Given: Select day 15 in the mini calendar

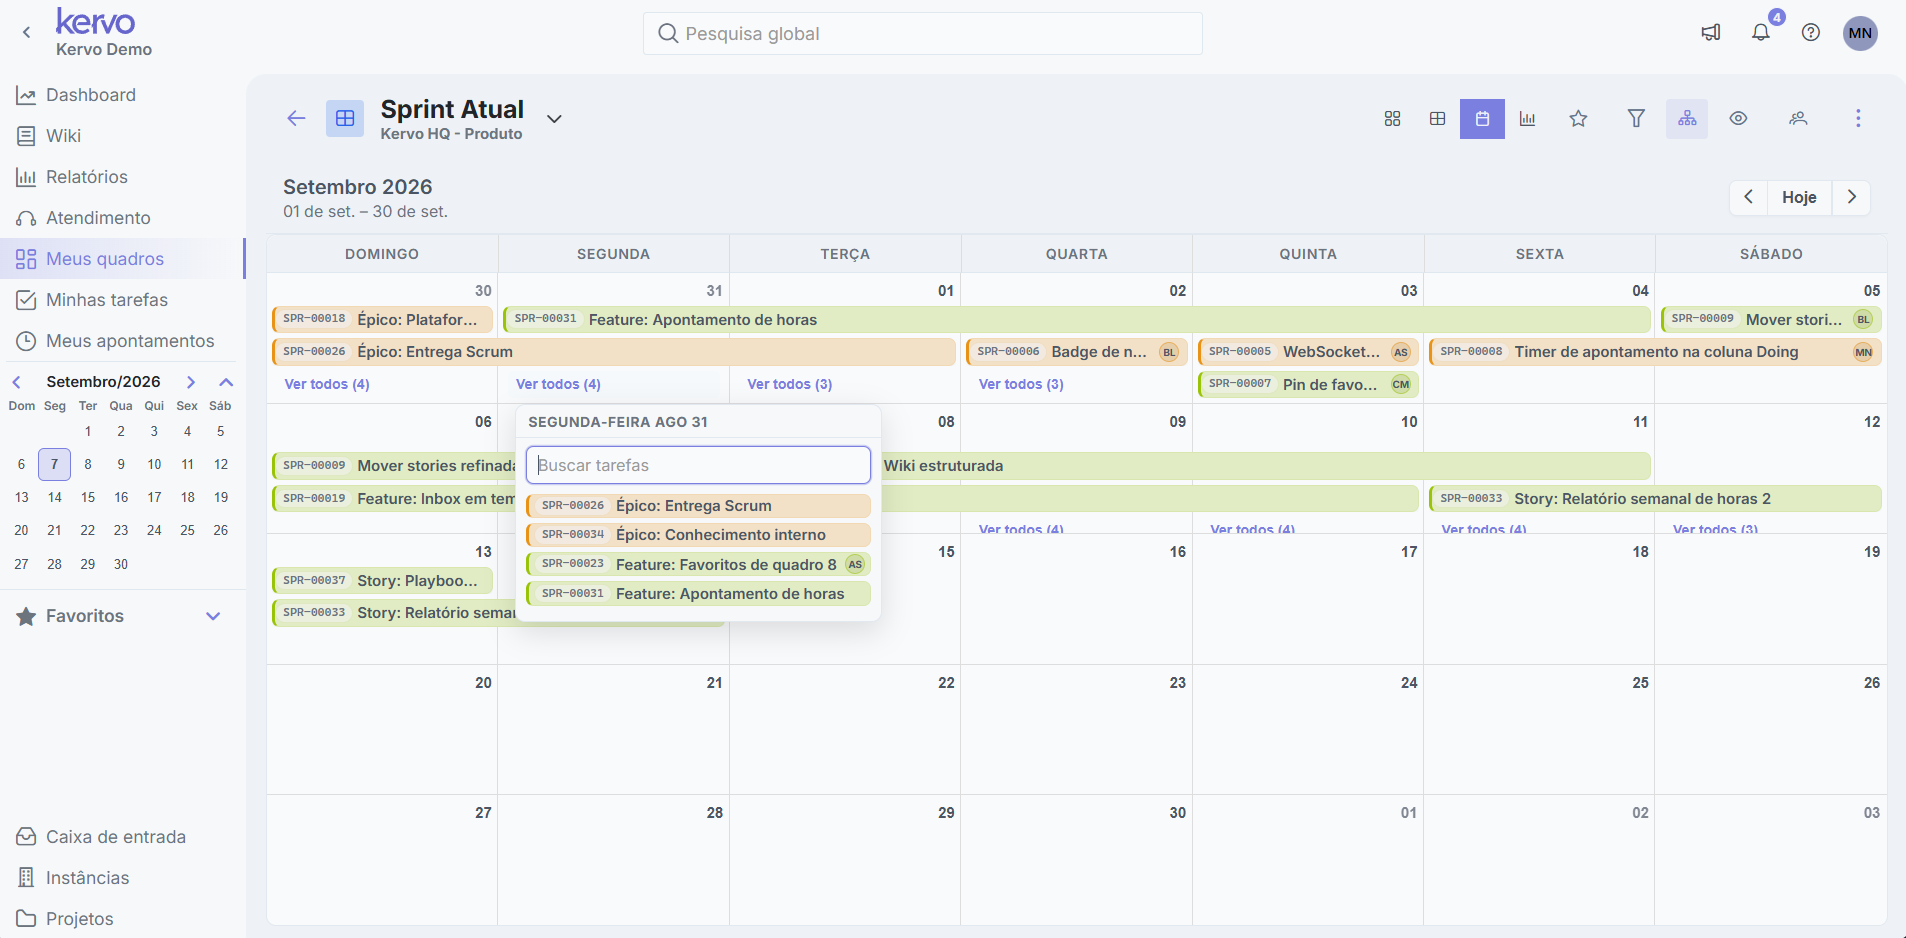Looking at the screenshot, I should click(88, 497).
